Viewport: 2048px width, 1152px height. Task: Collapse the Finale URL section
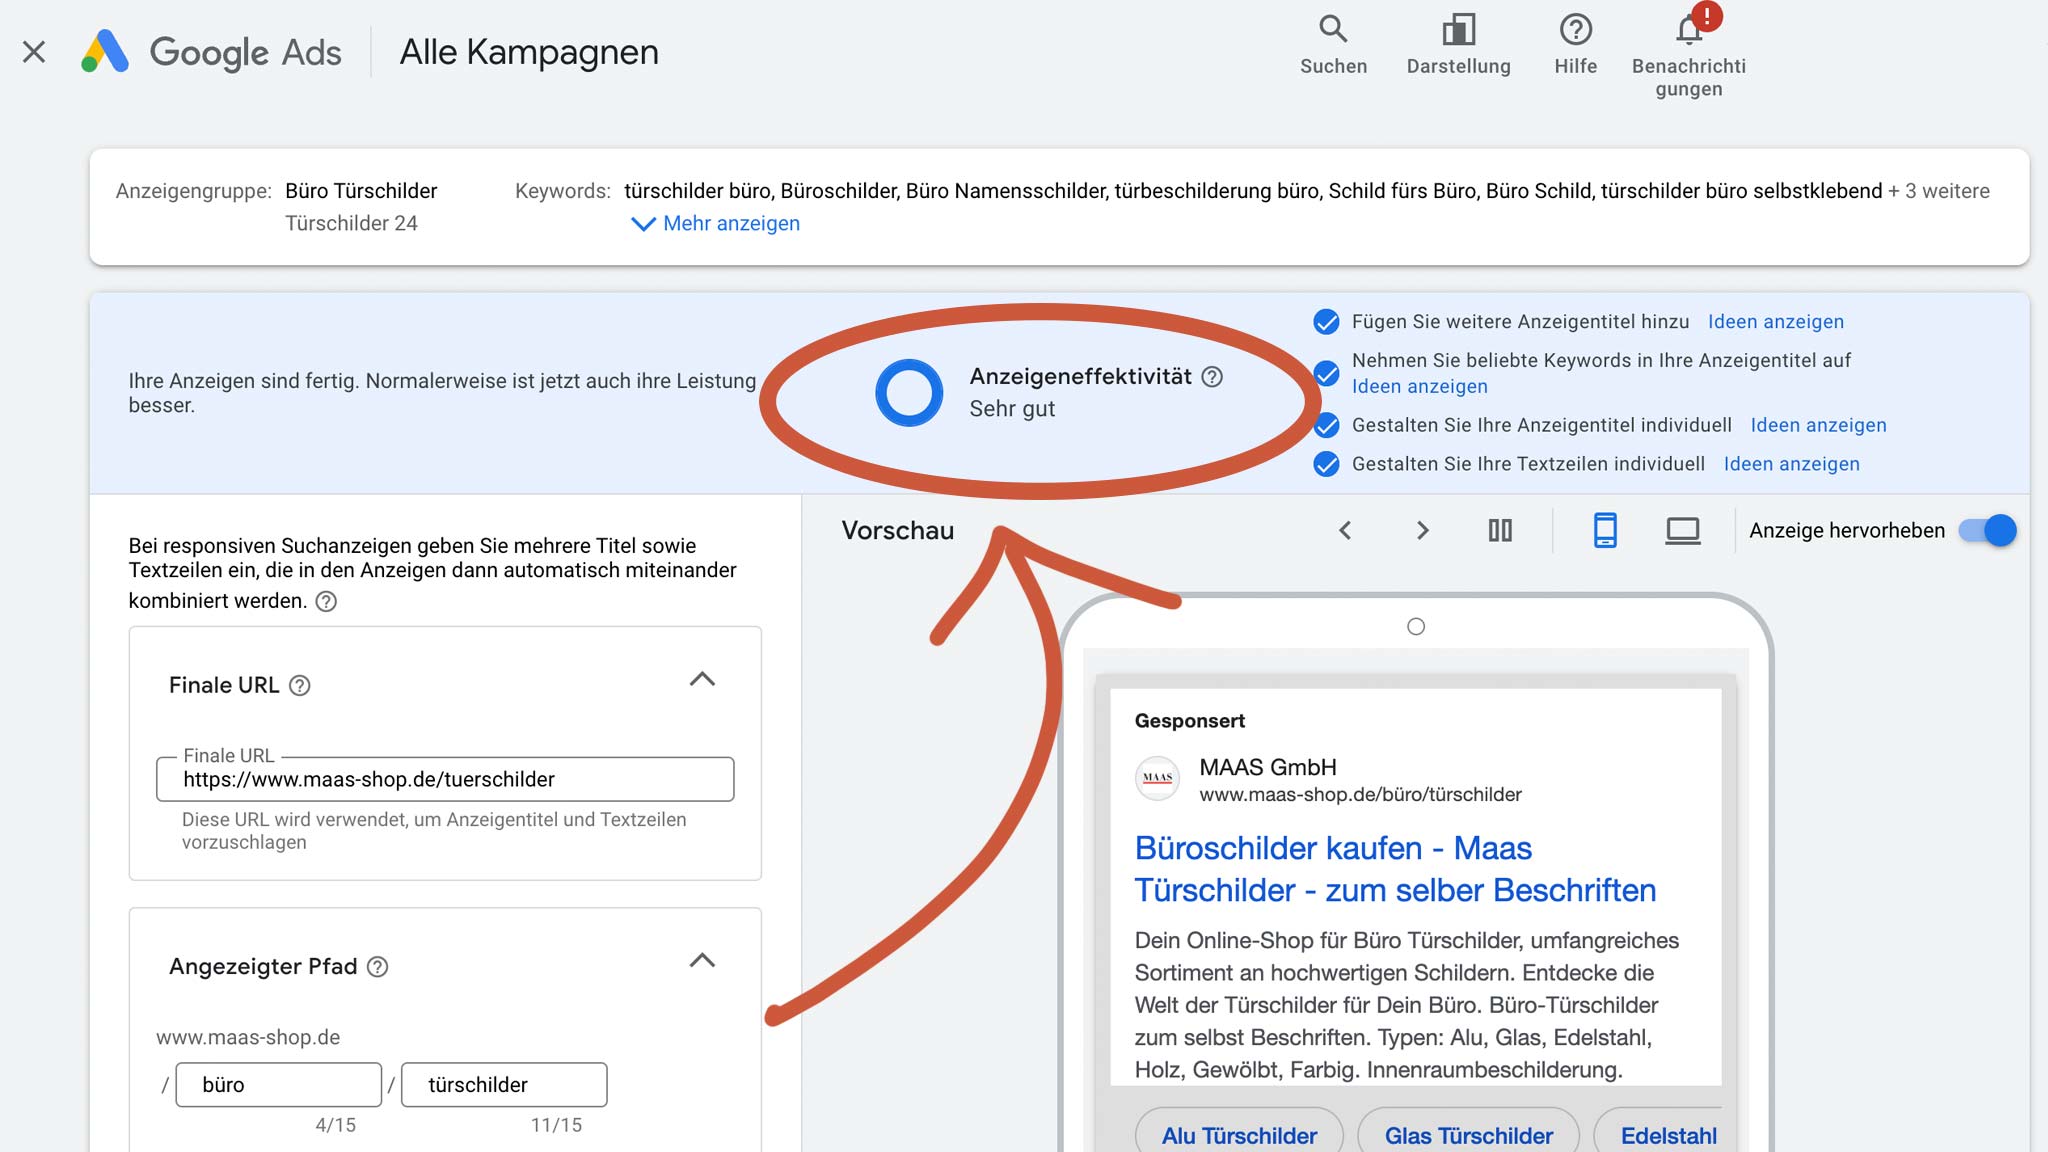702,680
